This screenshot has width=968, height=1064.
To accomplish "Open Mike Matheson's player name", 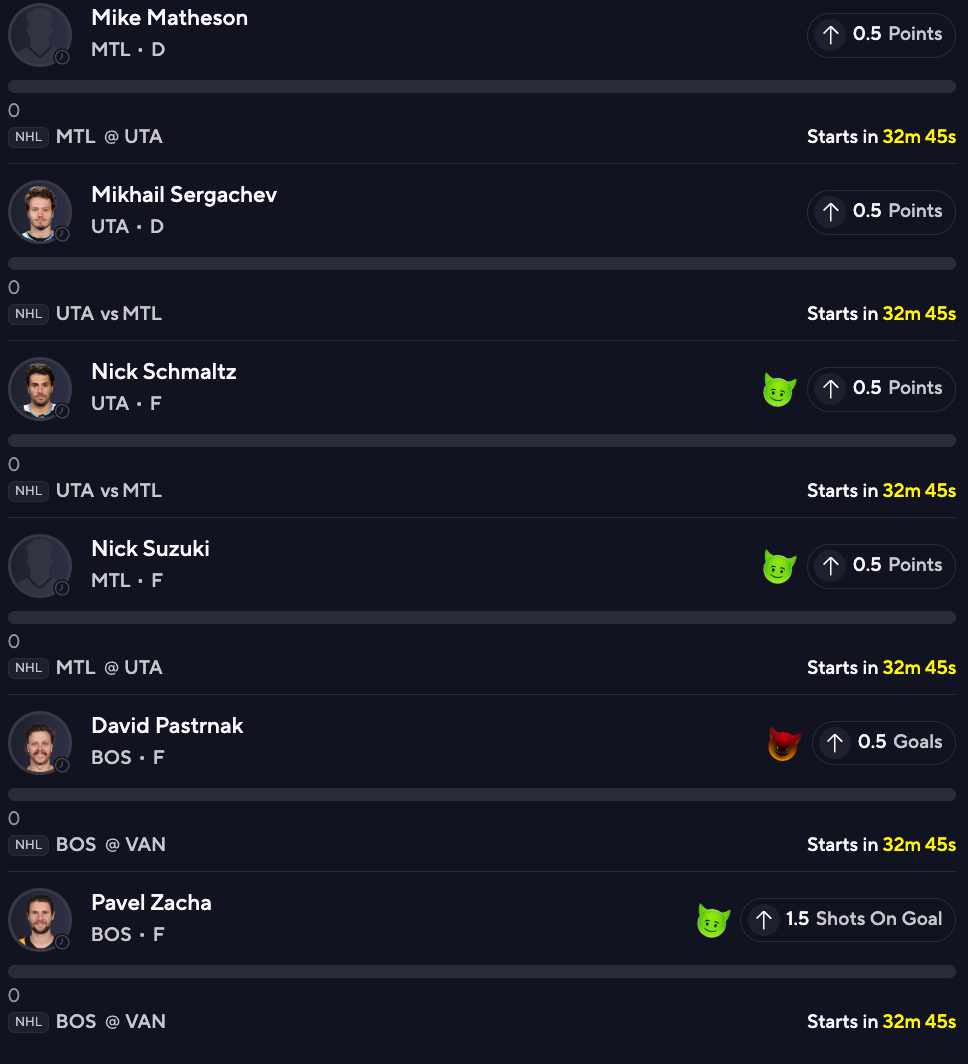I will click(x=169, y=18).
